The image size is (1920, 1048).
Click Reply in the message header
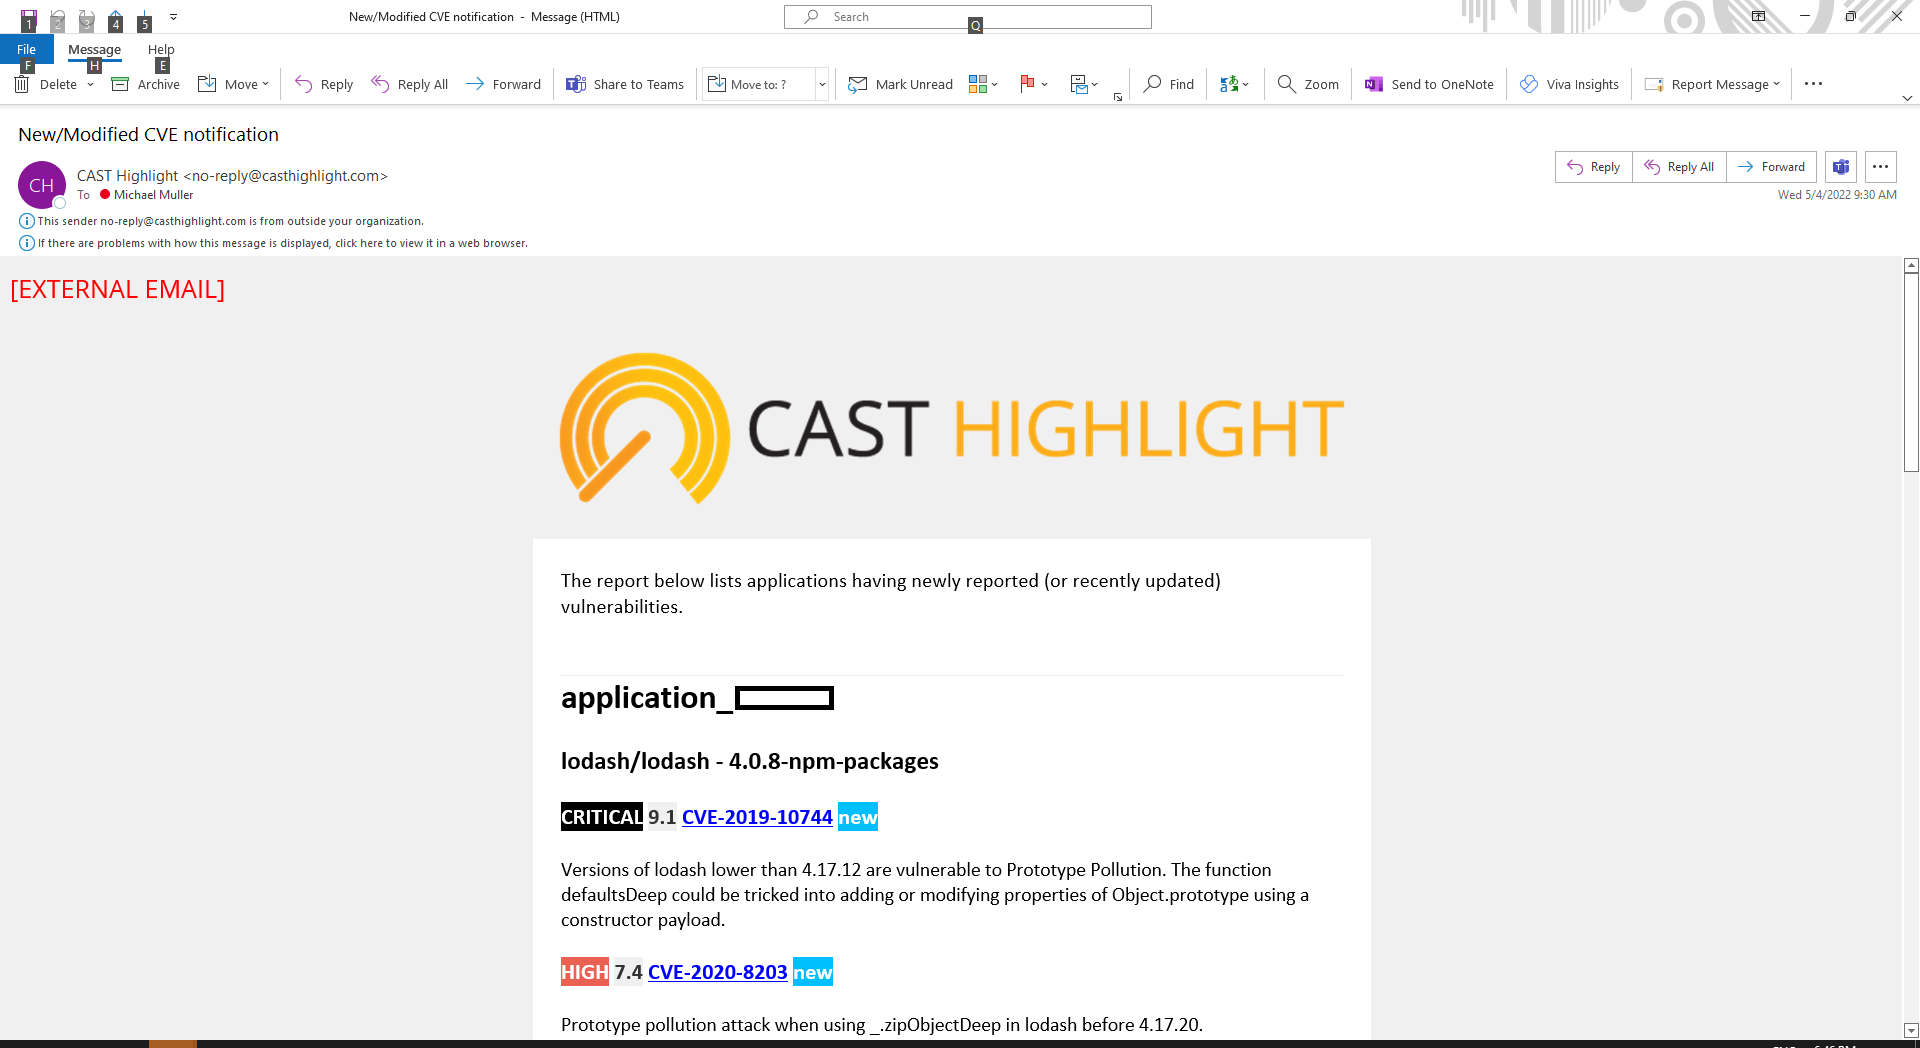pyautogui.click(x=1594, y=167)
